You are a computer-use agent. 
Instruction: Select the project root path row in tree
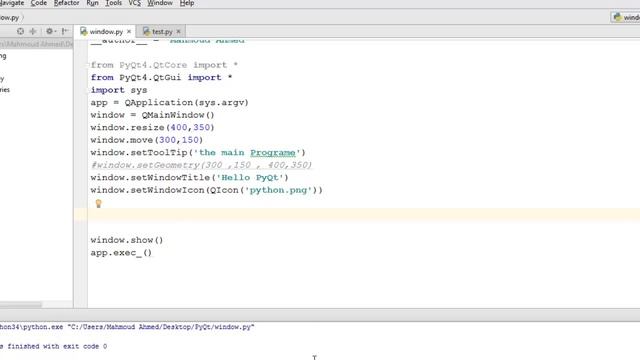[x=36, y=44]
